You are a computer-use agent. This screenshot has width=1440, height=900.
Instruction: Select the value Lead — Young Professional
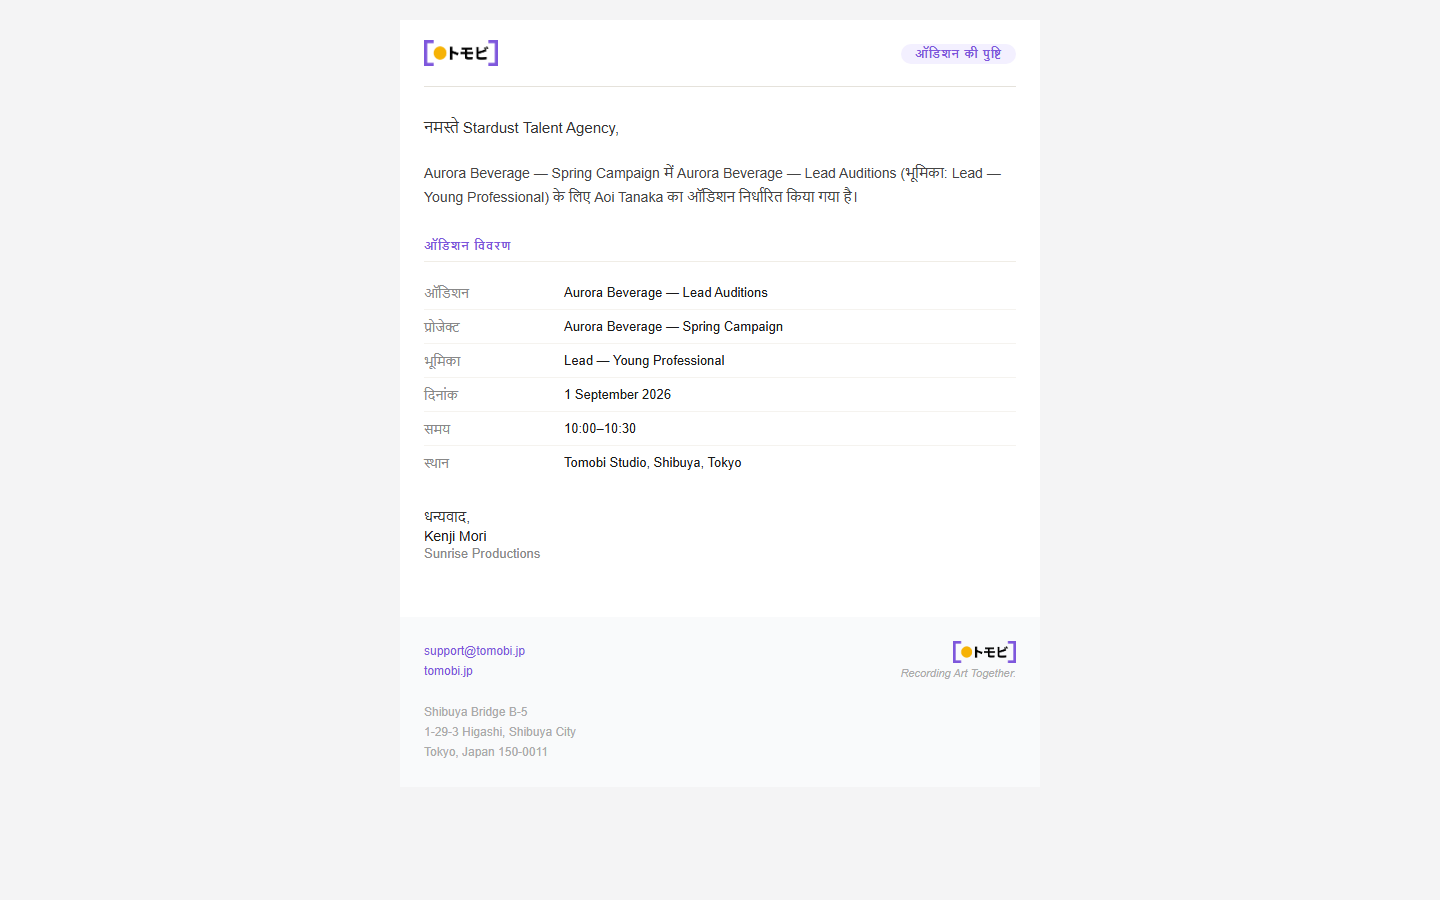pyautogui.click(x=644, y=361)
